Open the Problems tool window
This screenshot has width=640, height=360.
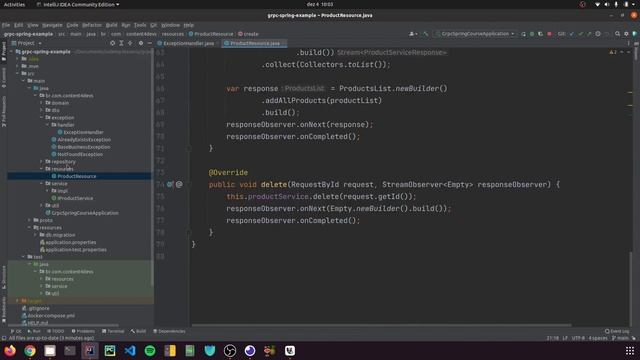83,331
